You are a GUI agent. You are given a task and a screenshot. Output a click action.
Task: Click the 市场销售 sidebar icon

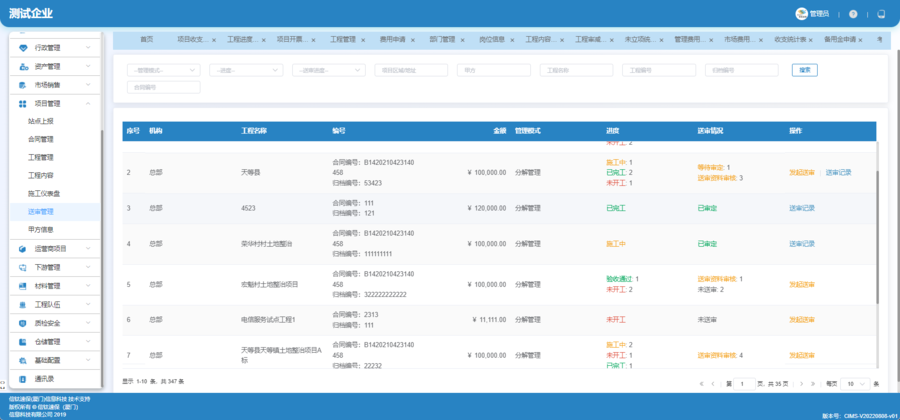click(x=23, y=85)
